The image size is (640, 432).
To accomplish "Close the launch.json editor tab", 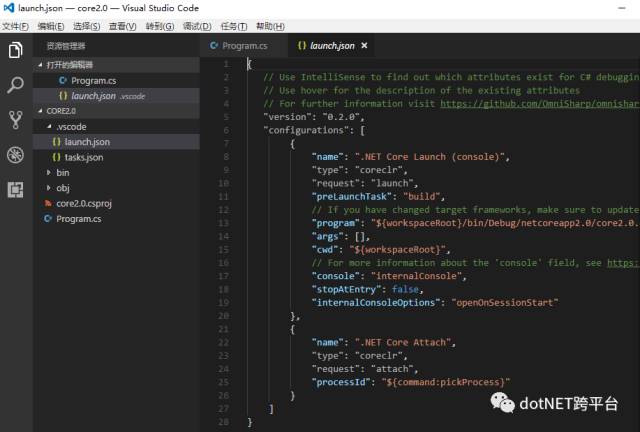I will point(364,45).
